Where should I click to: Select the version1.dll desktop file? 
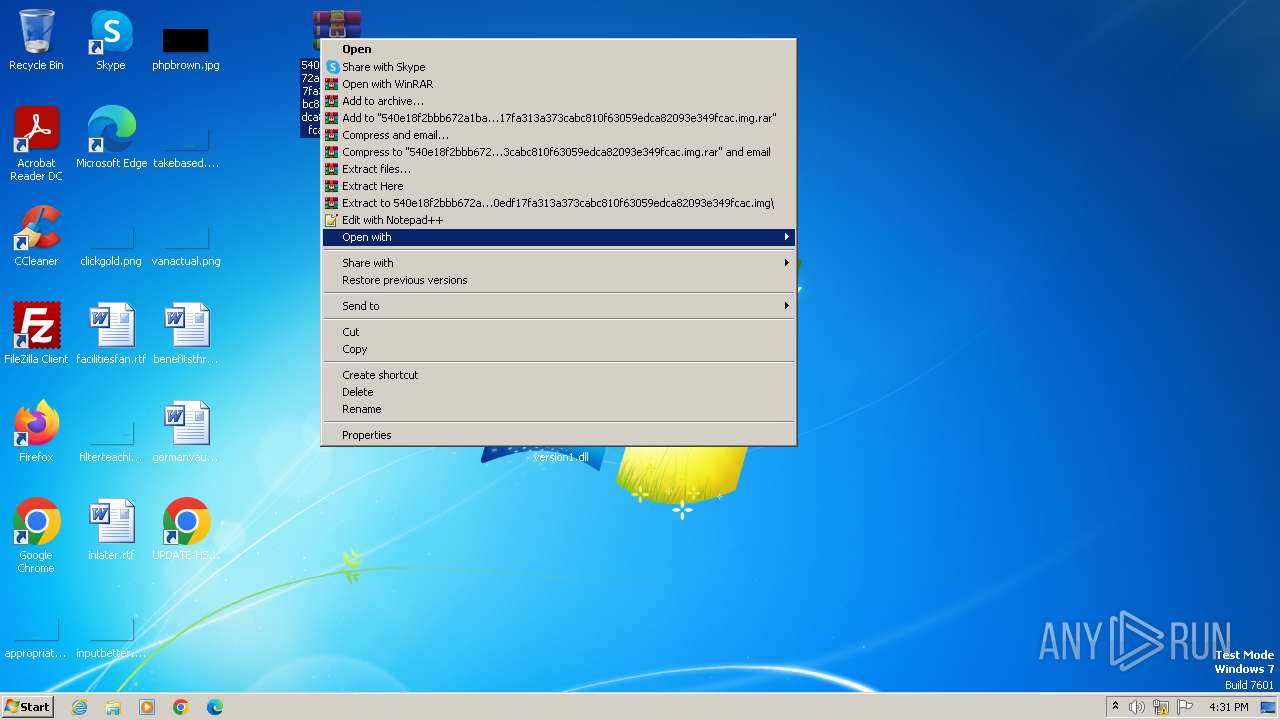point(561,457)
